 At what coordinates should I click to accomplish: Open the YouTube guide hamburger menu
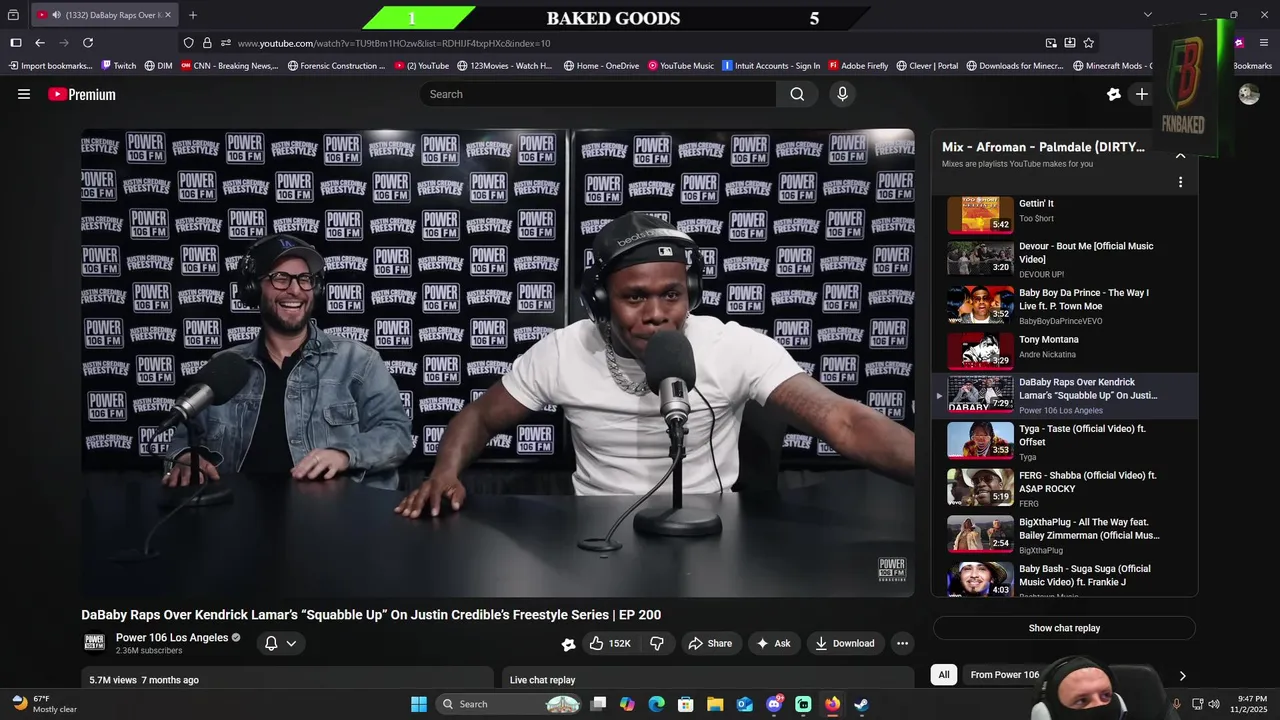(x=24, y=94)
